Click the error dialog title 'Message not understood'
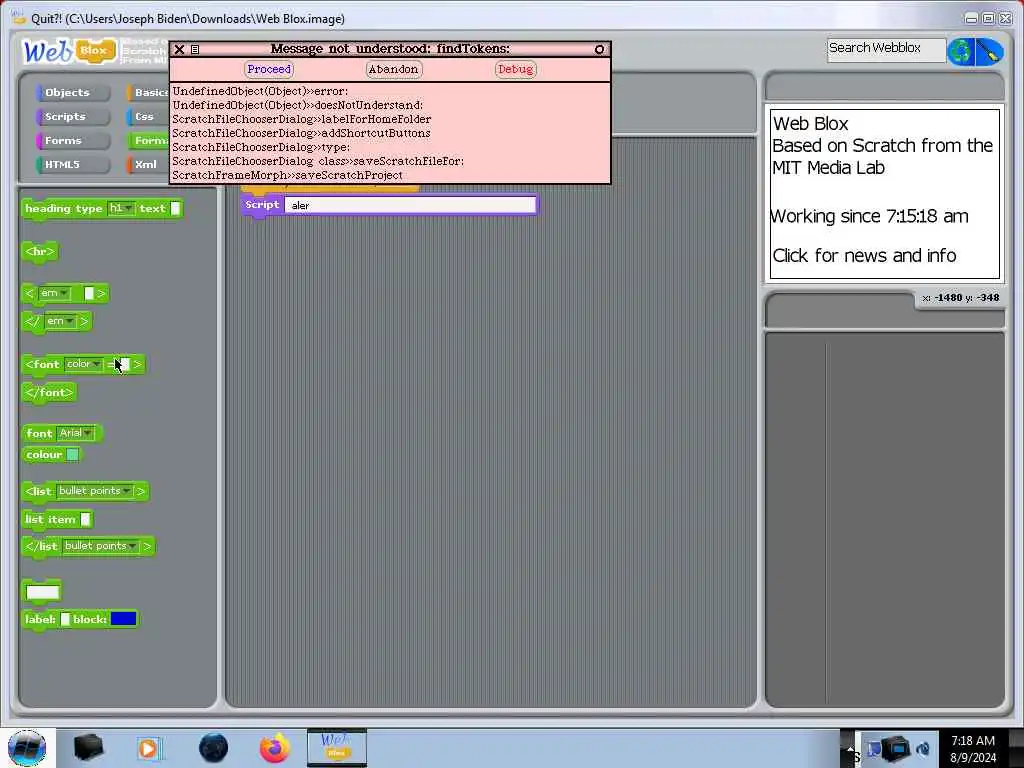The width and height of the screenshot is (1024, 768). tap(390, 49)
